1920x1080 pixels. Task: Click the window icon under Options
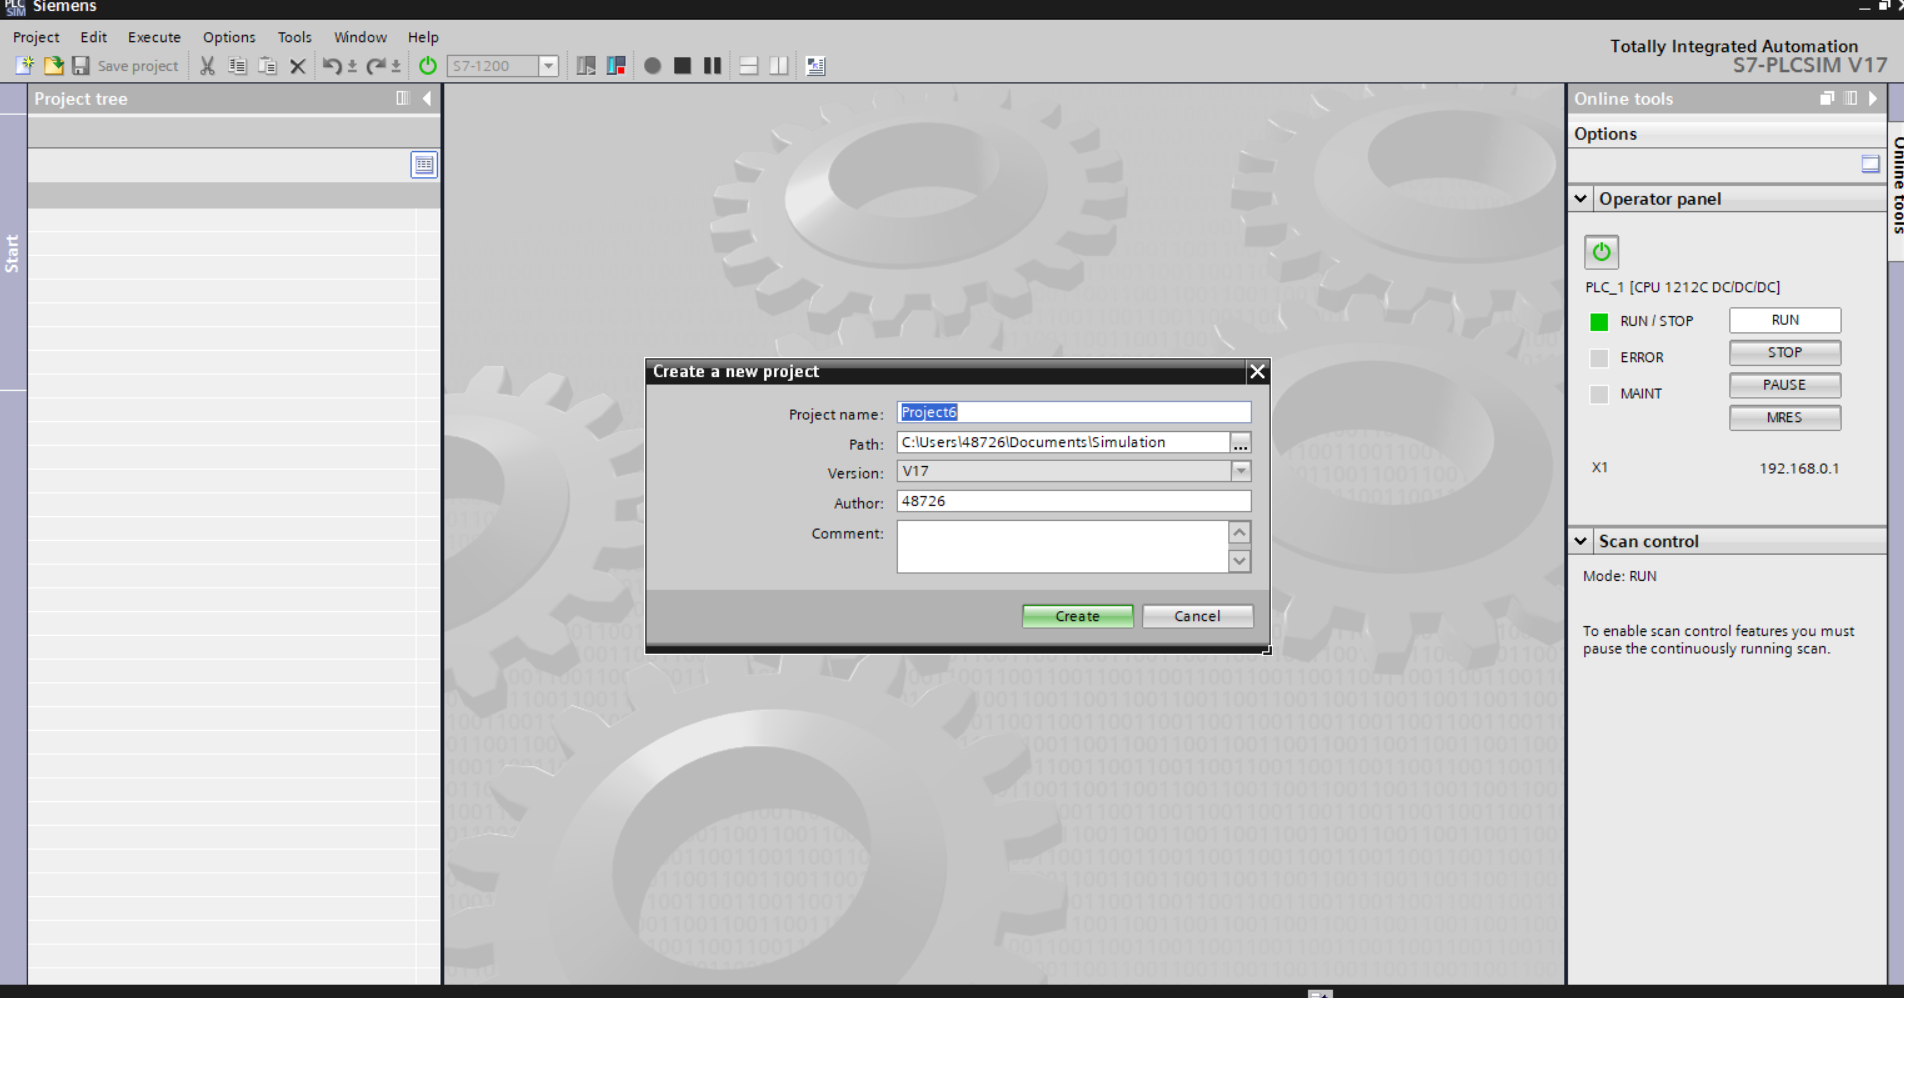point(1870,164)
